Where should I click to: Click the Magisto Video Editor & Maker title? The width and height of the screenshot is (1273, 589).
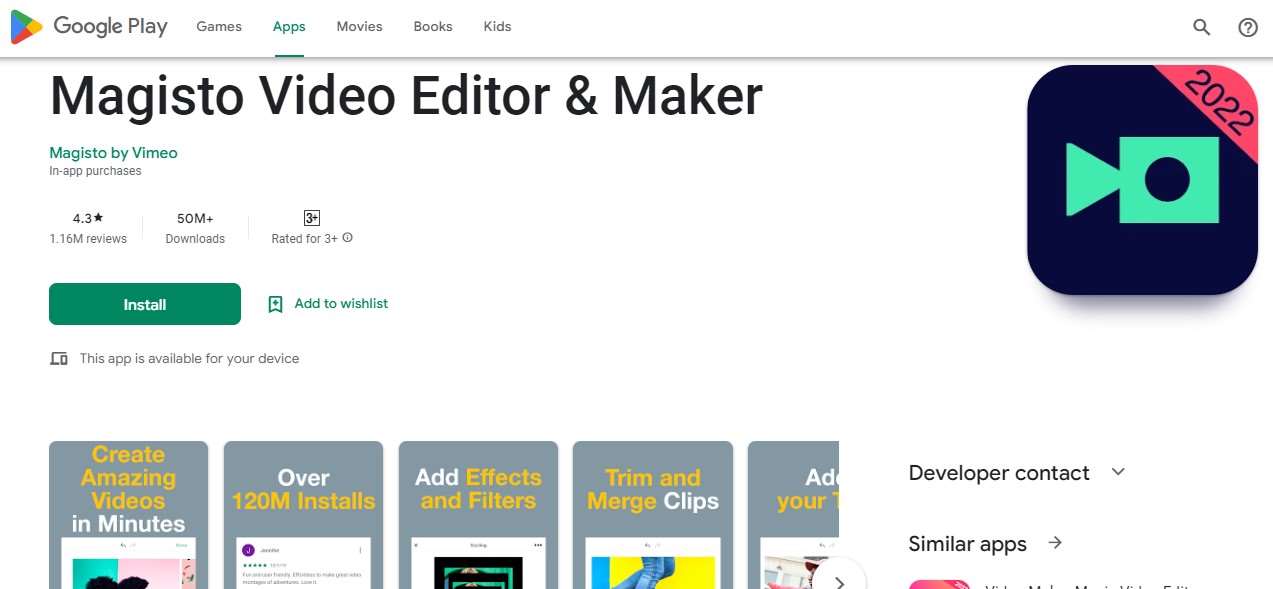coord(406,96)
